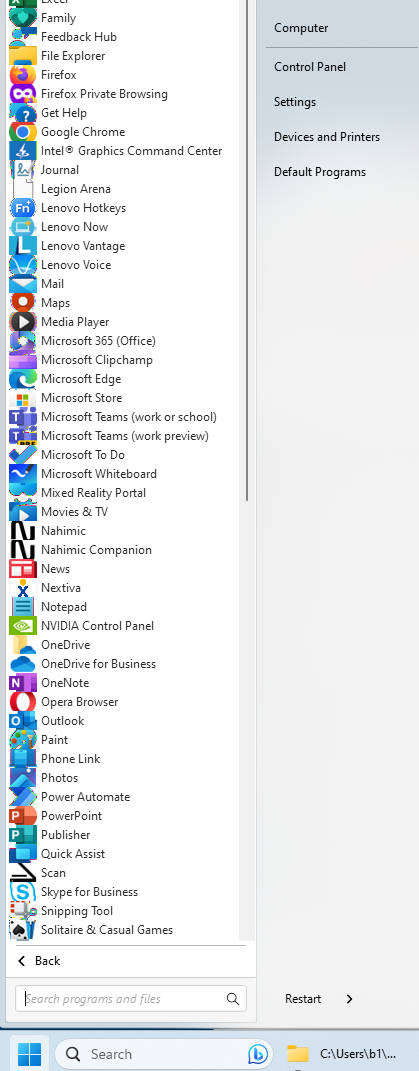This screenshot has width=419, height=1071.
Task: Open Settings in the right pane
Action: pyautogui.click(x=295, y=102)
